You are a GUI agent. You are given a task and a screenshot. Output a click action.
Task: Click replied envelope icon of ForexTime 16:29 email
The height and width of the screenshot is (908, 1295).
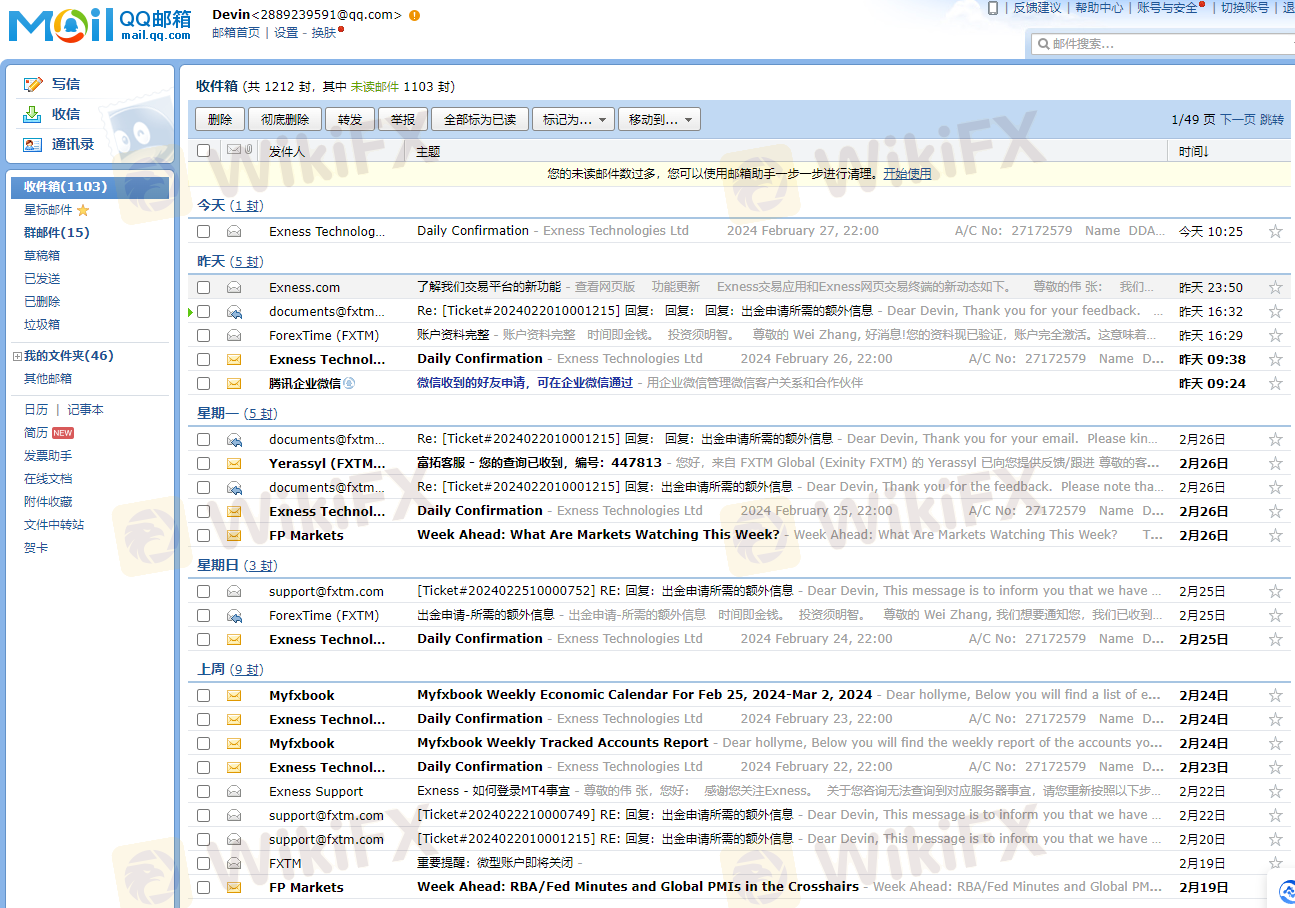click(234, 335)
